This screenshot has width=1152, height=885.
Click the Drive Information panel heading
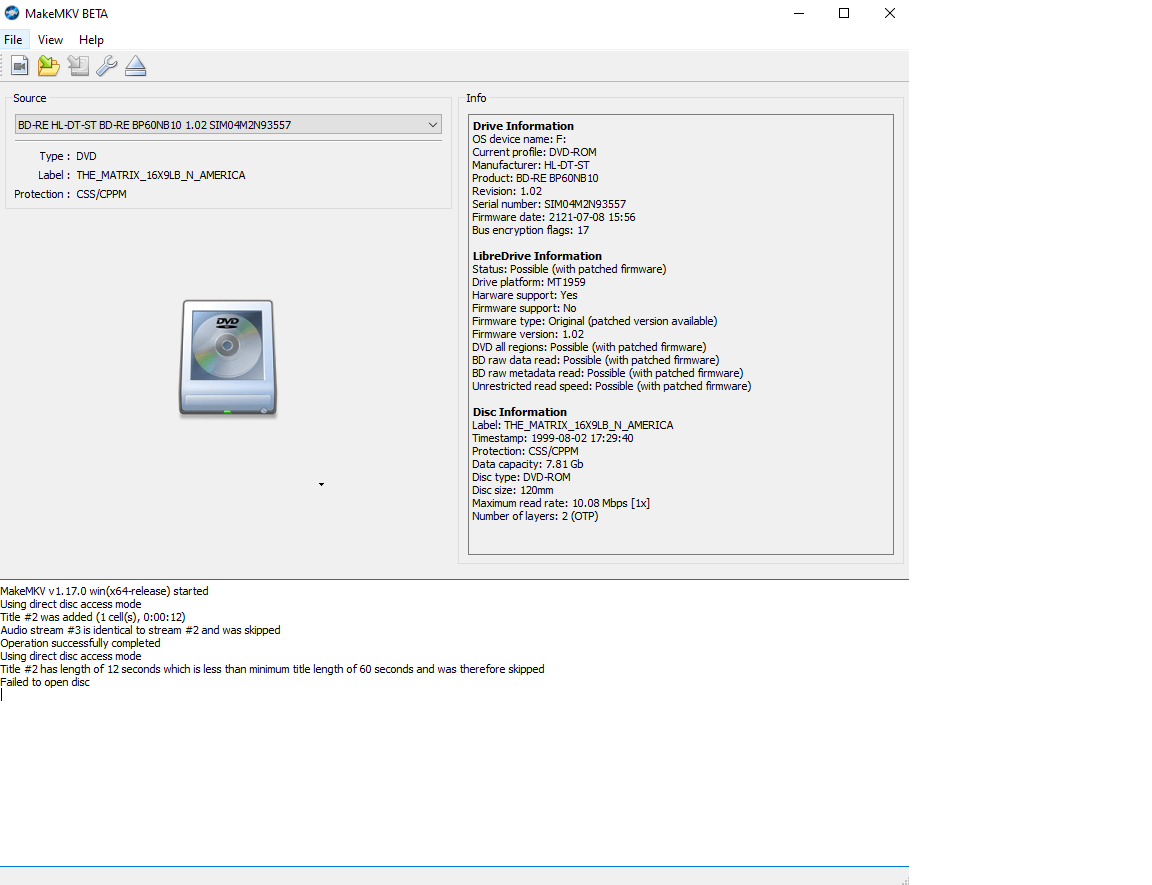[522, 126]
